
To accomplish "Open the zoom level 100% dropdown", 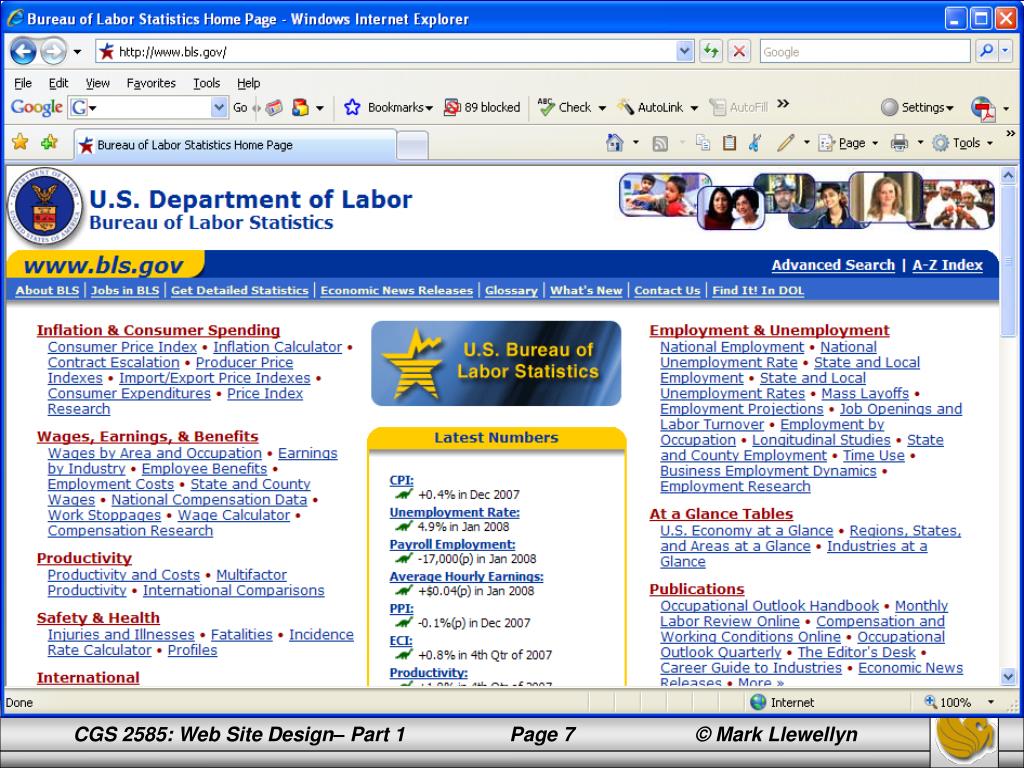I will [991, 702].
